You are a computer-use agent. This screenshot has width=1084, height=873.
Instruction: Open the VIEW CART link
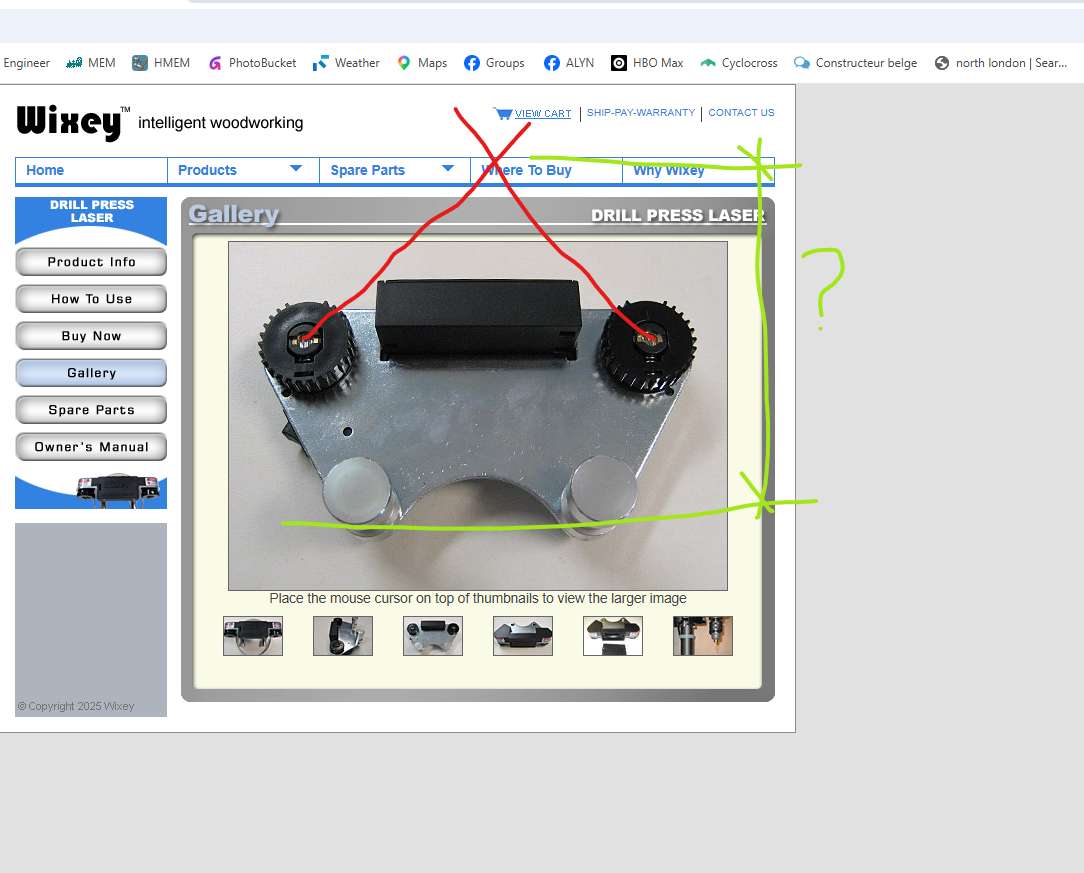(543, 113)
